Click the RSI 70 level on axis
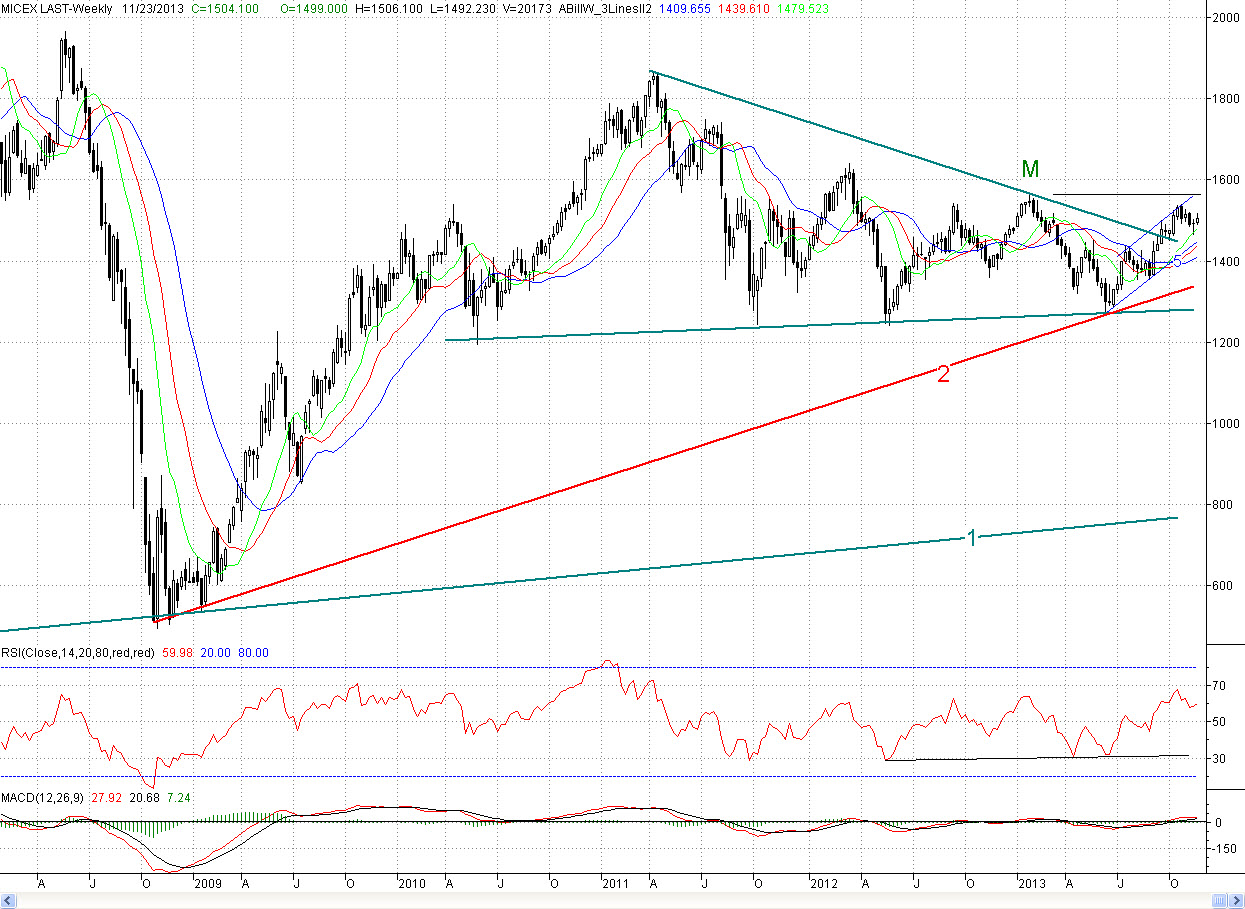The width and height of the screenshot is (1245, 909). (x=1219, y=686)
